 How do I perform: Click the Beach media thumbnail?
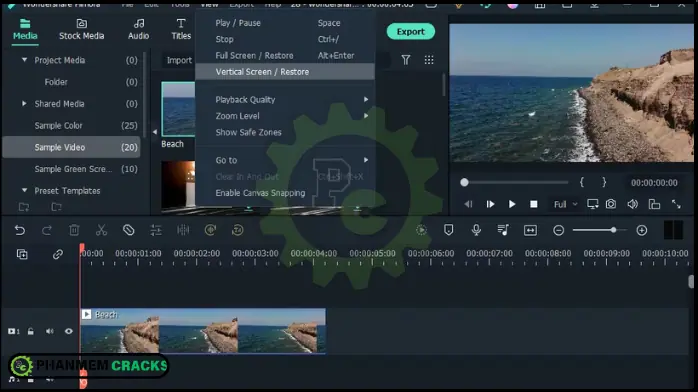[178, 109]
